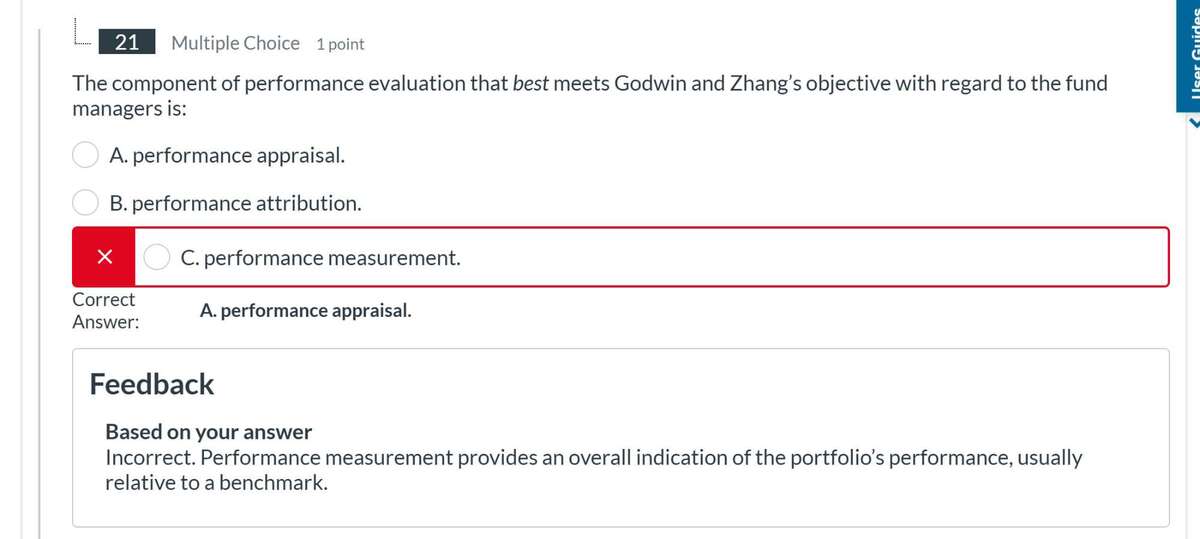This screenshot has height=539, width=1200.
Task: Select radio button for performance measurement
Action: click(x=156, y=258)
